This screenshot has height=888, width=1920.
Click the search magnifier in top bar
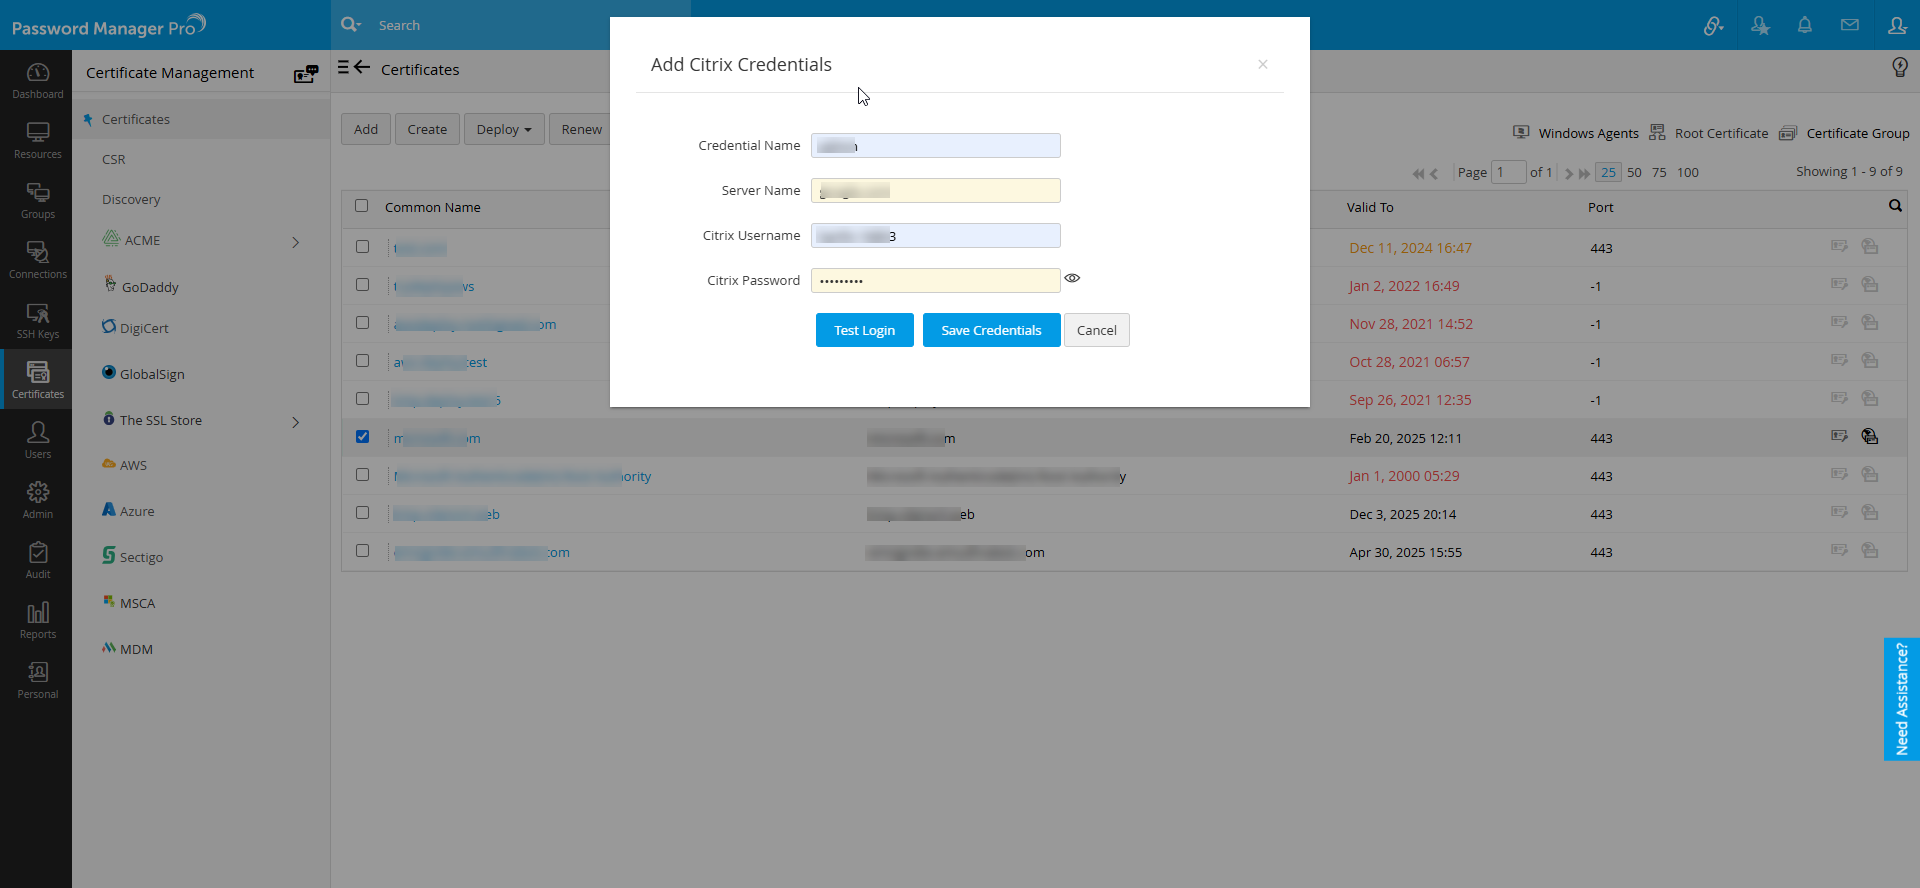pyautogui.click(x=350, y=25)
